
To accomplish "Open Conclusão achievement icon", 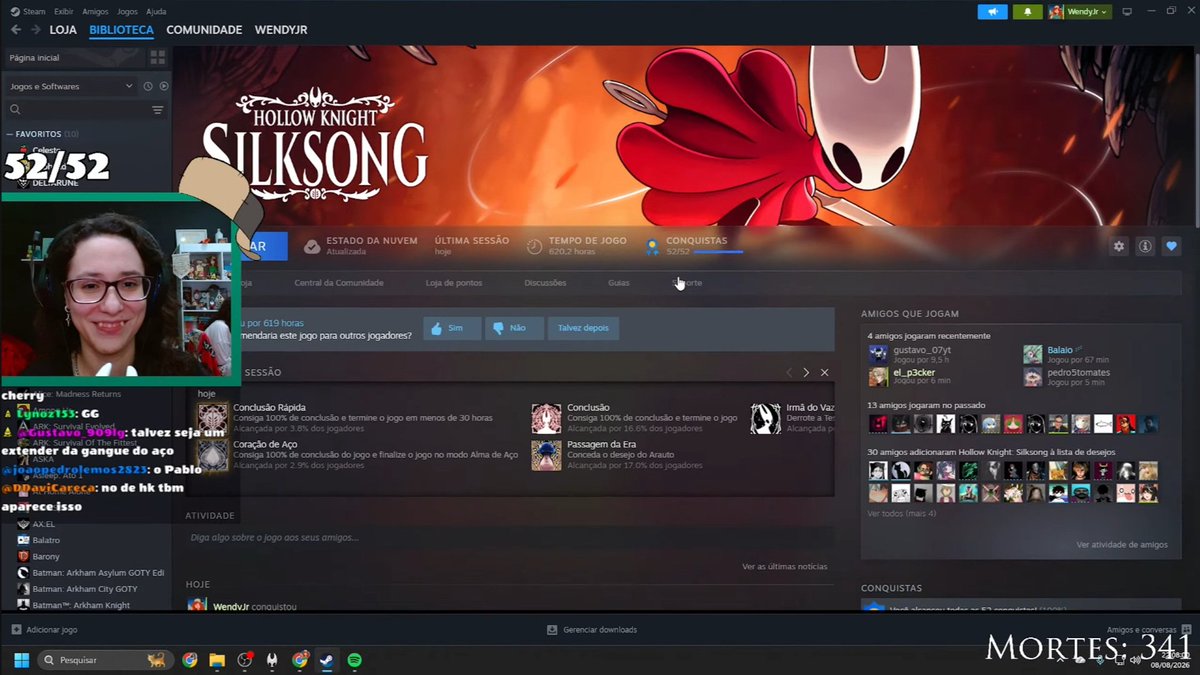I will pyautogui.click(x=546, y=418).
